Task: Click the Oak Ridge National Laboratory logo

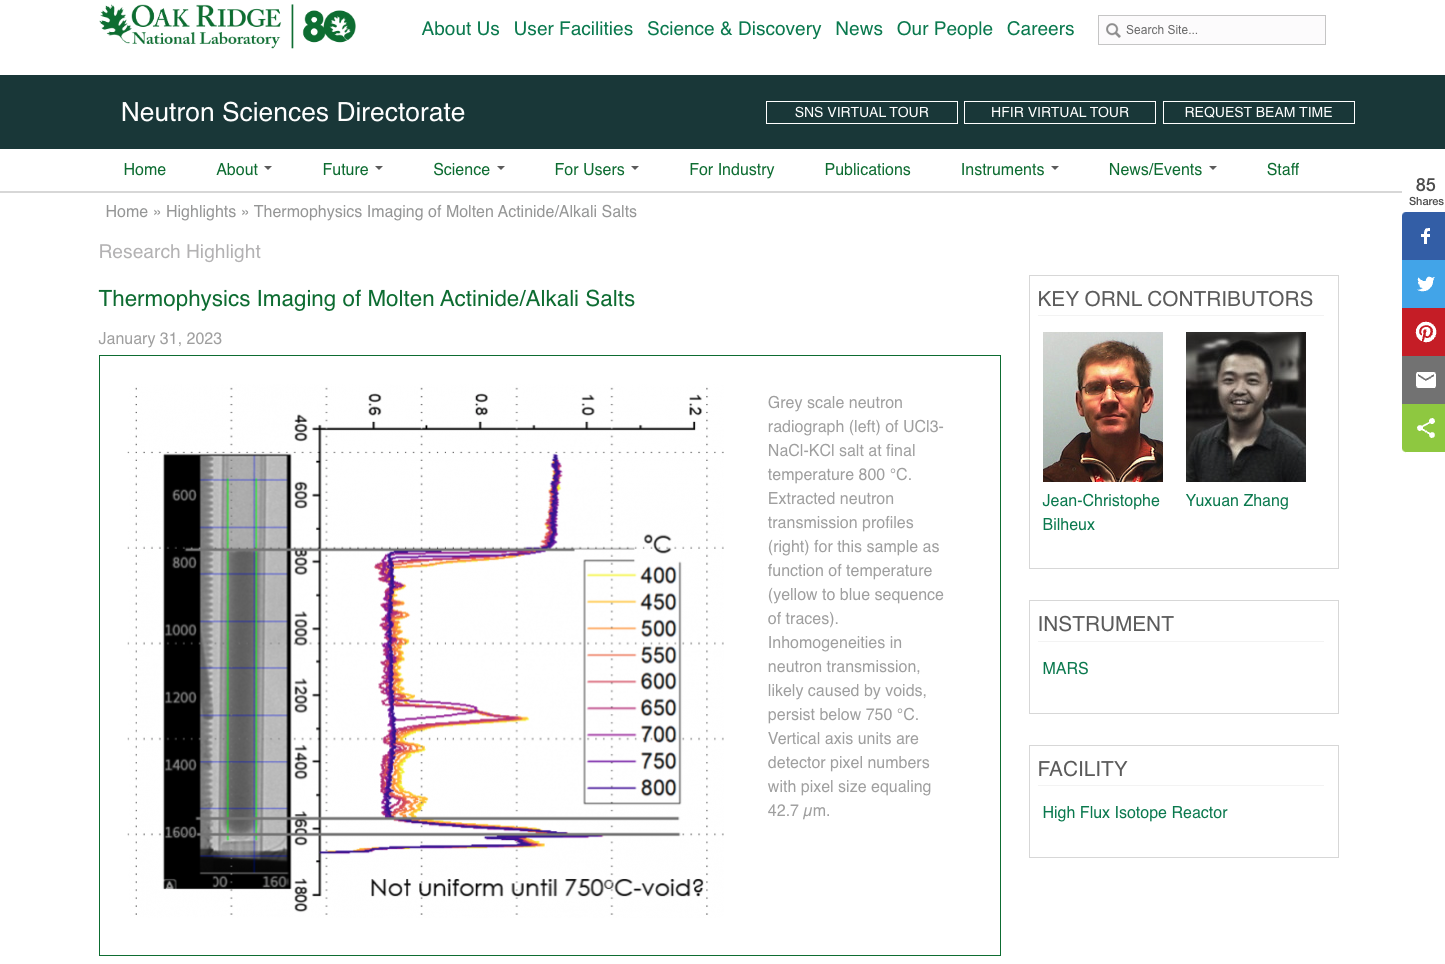Action: tap(191, 26)
